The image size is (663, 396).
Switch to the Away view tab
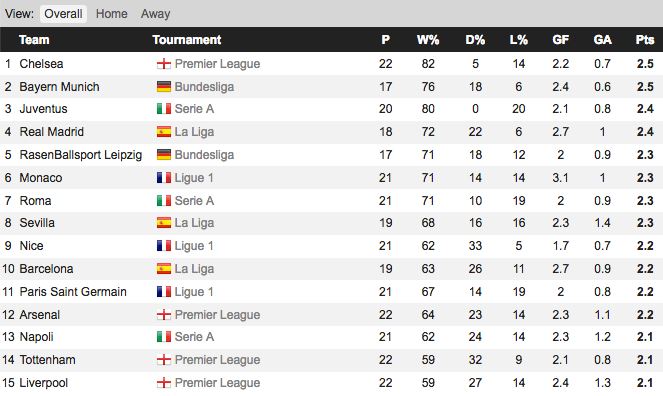point(156,14)
